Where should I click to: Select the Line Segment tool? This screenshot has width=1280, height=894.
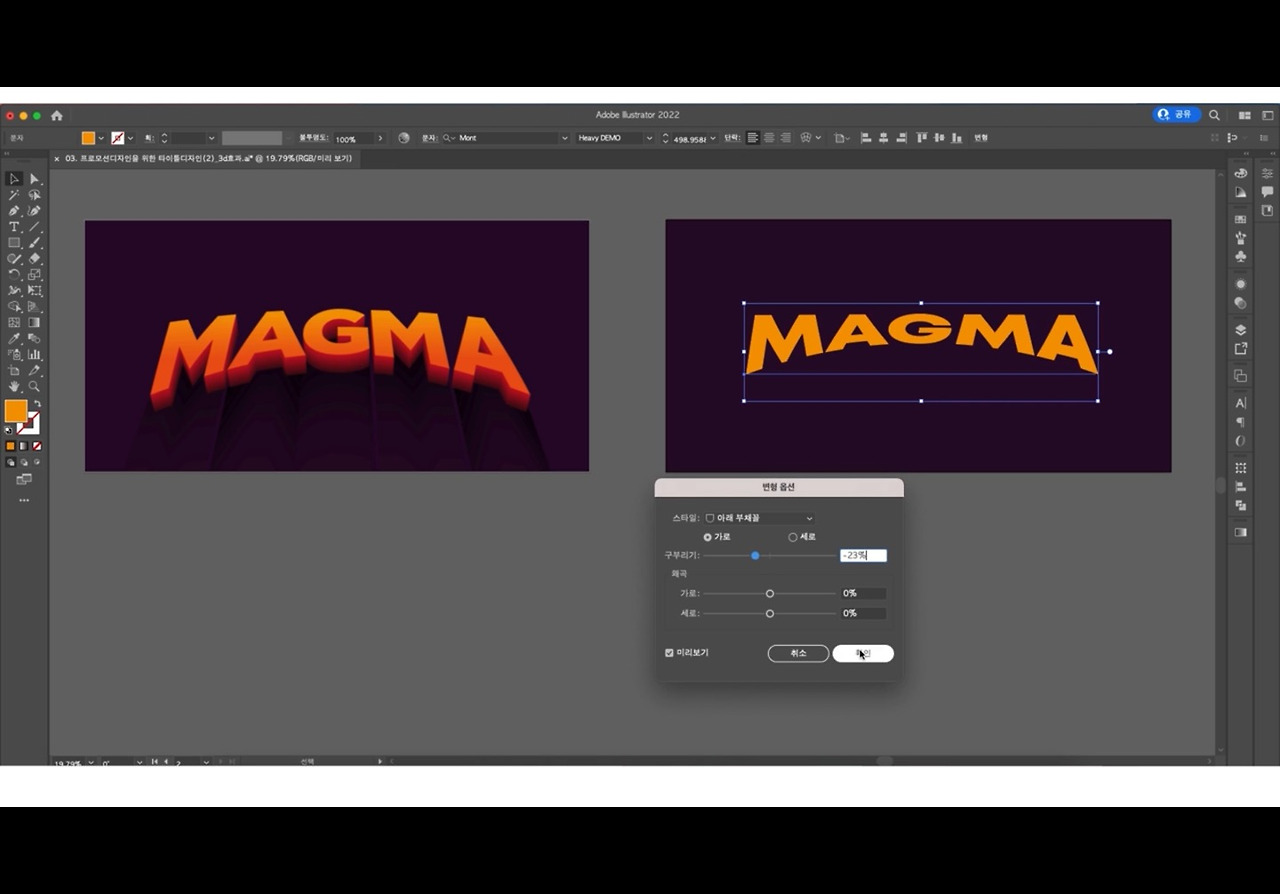point(34,227)
